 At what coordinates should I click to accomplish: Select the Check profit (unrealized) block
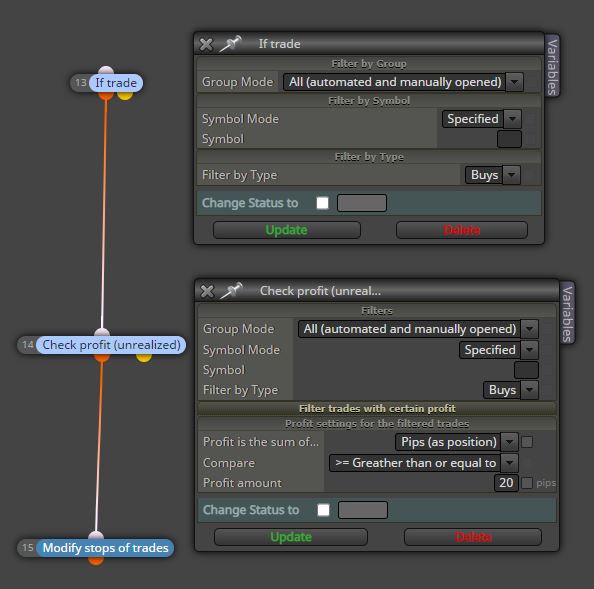(111, 345)
